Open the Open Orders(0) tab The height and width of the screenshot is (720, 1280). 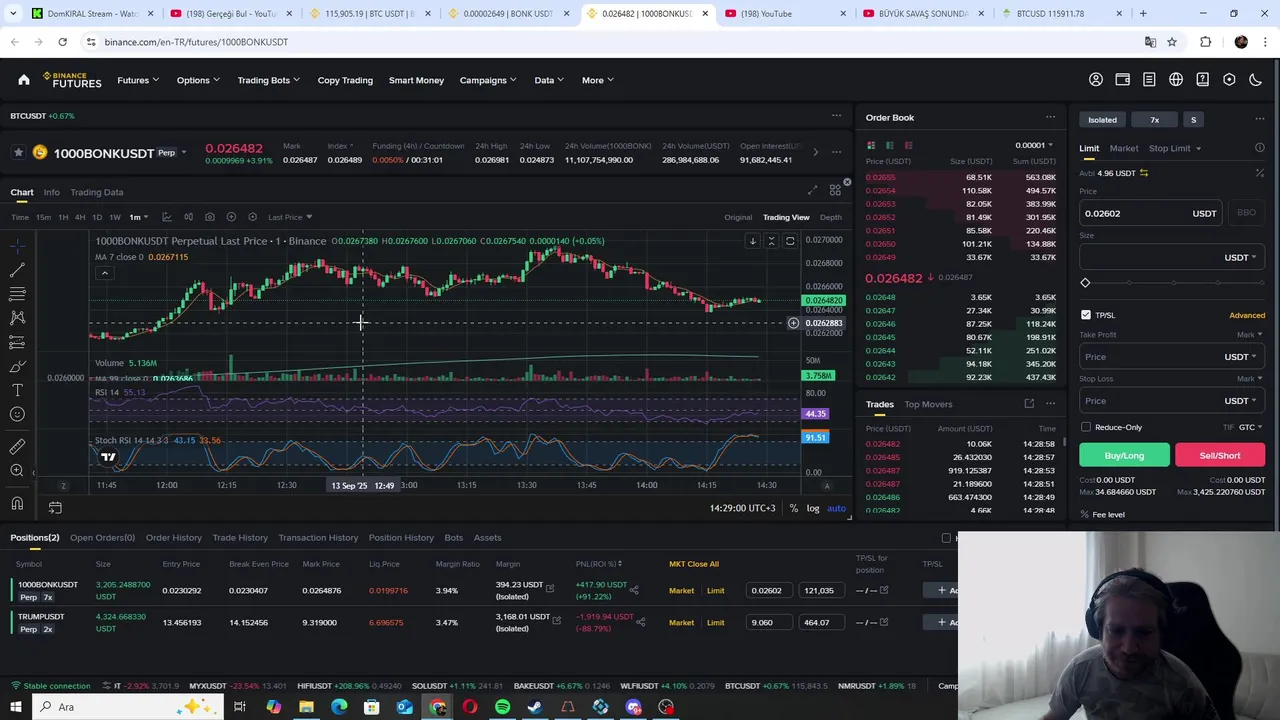click(x=102, y=537)
